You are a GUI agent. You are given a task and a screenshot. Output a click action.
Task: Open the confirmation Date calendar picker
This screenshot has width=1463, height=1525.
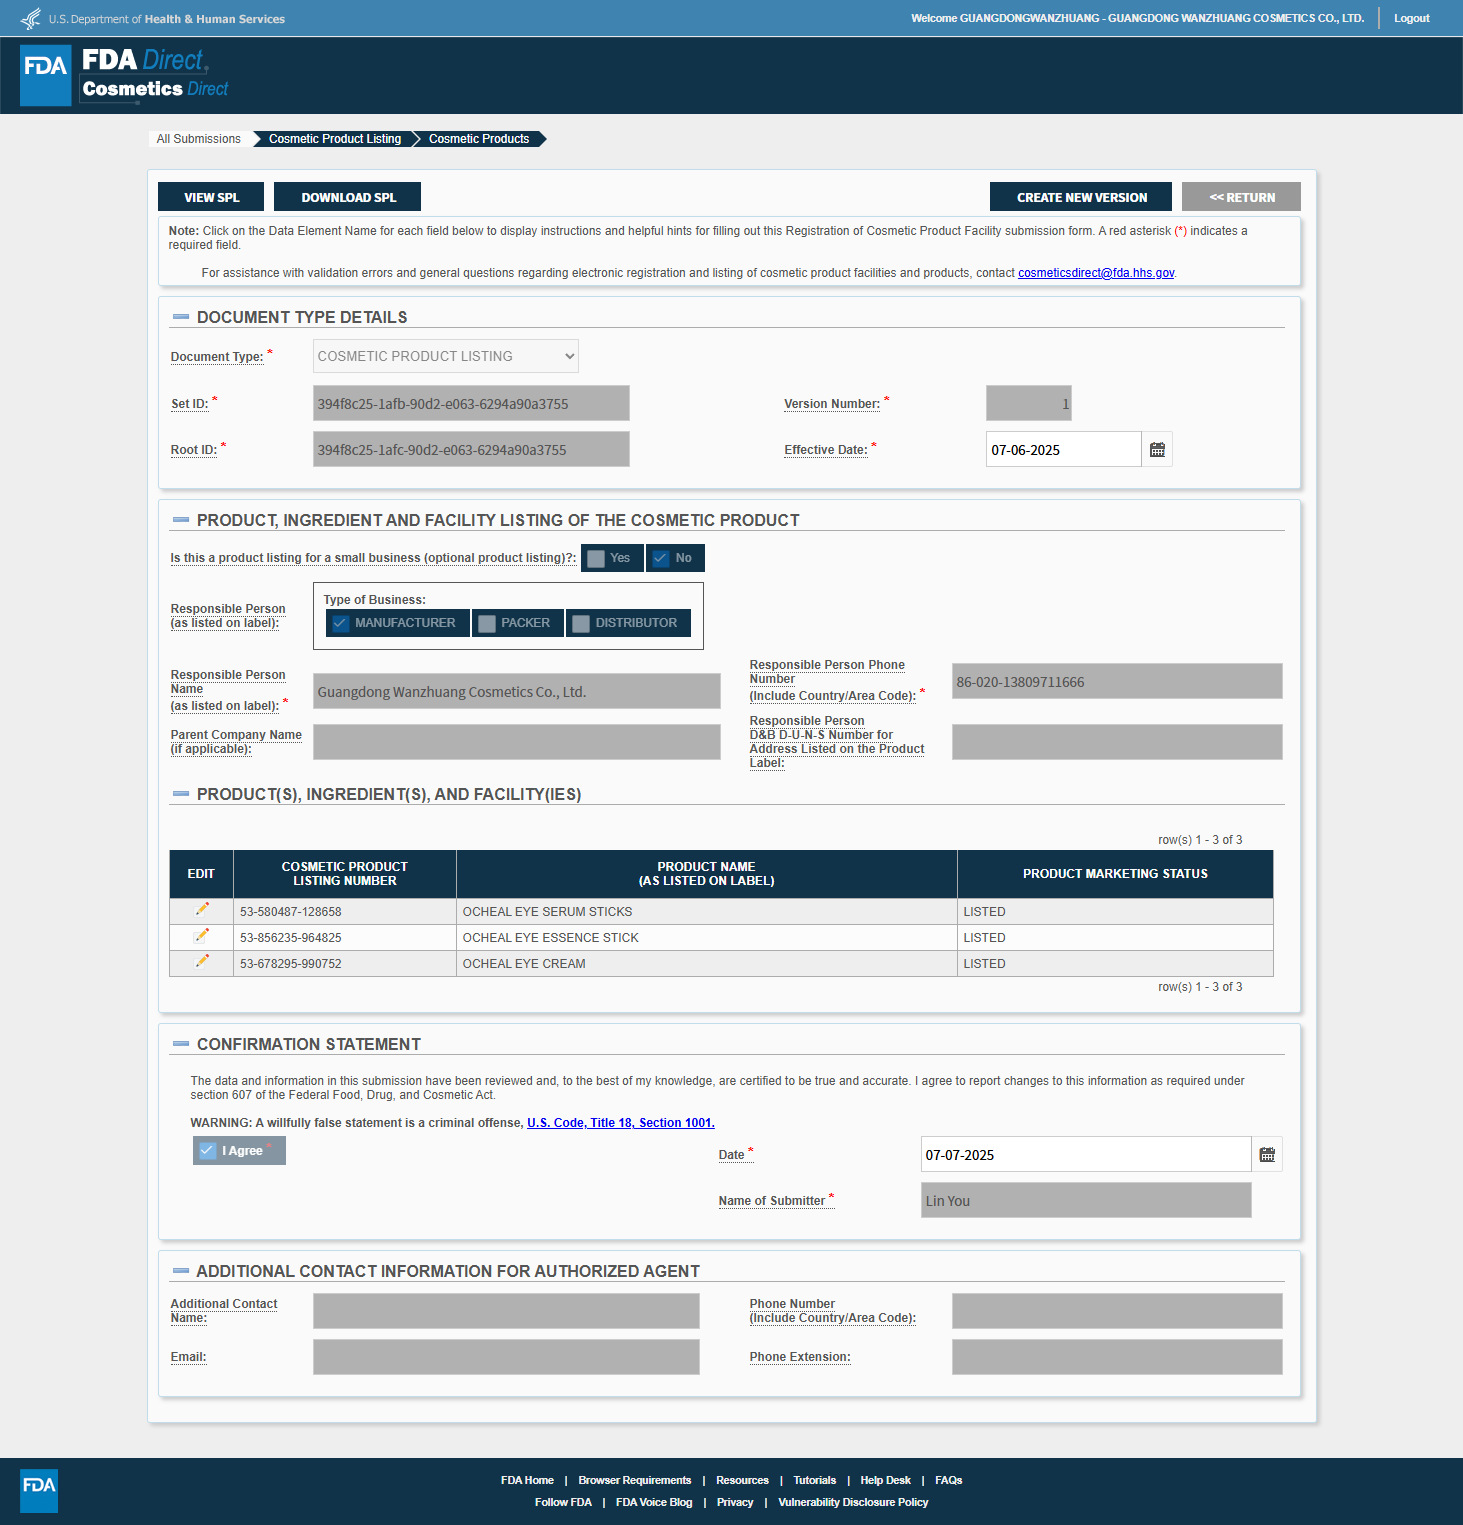(1267, 1155)
